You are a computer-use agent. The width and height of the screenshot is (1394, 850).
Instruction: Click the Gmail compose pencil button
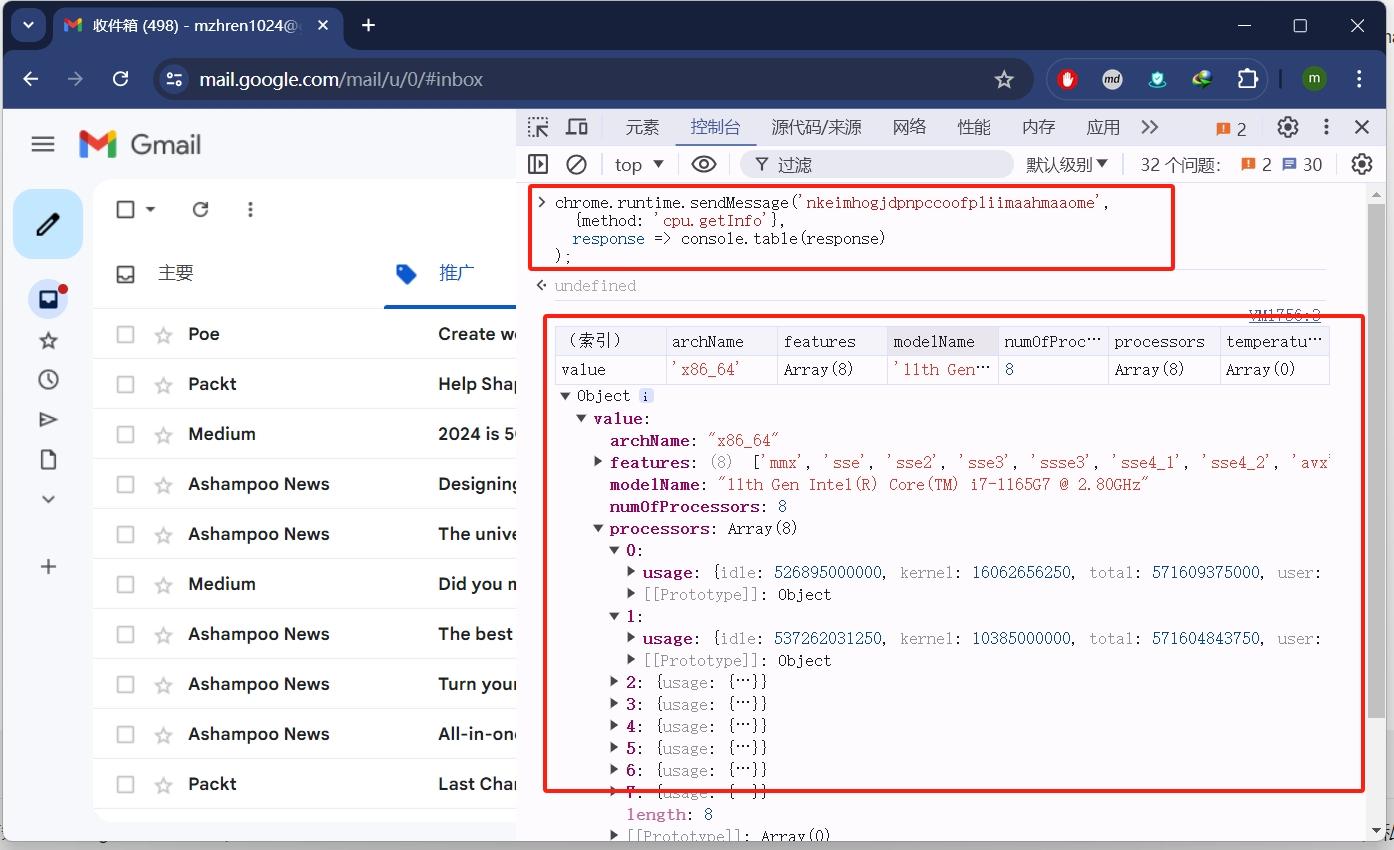coord(48,224)
